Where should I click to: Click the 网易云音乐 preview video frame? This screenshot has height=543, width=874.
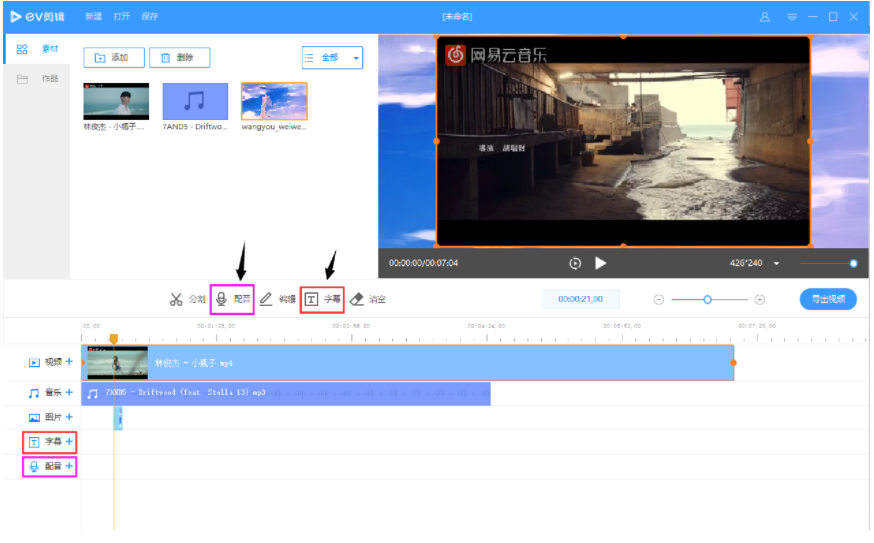tap(623, 141)
